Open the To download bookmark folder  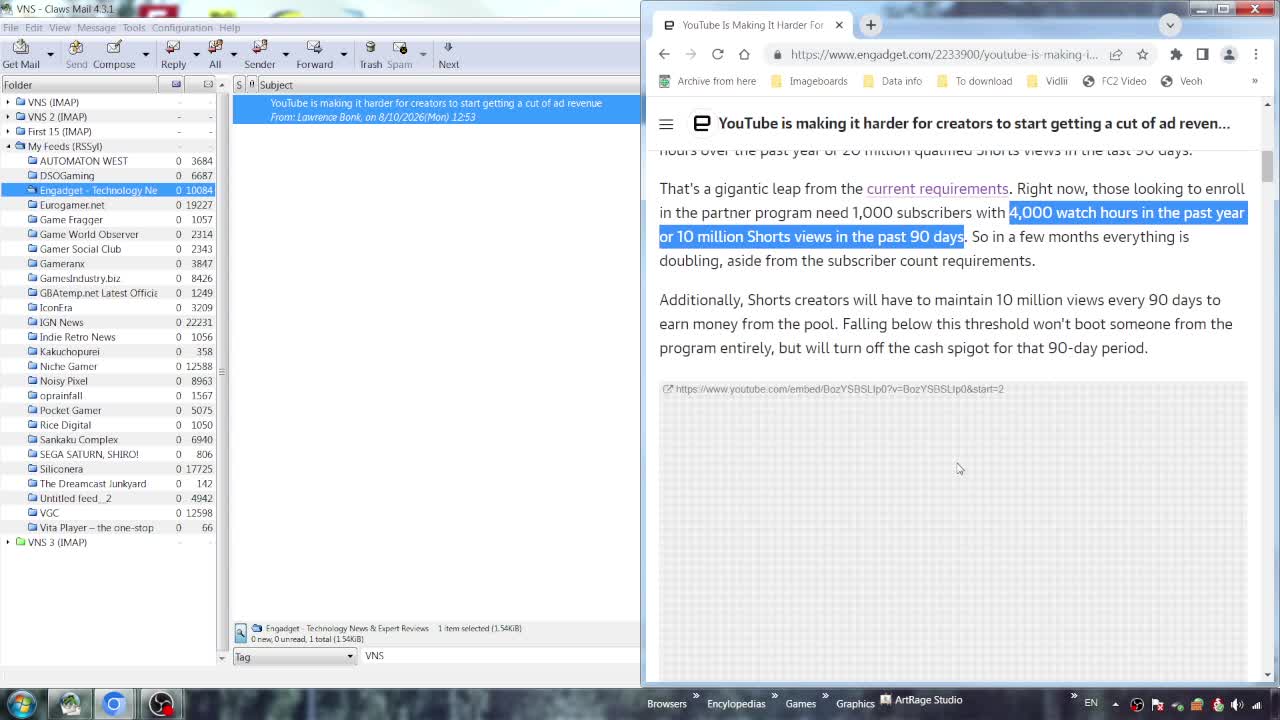click(974, 81)
